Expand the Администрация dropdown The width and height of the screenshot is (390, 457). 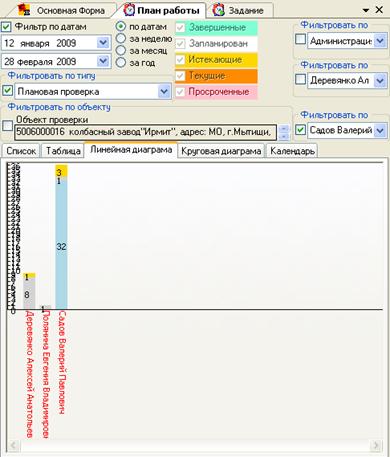tap(380, 41)
